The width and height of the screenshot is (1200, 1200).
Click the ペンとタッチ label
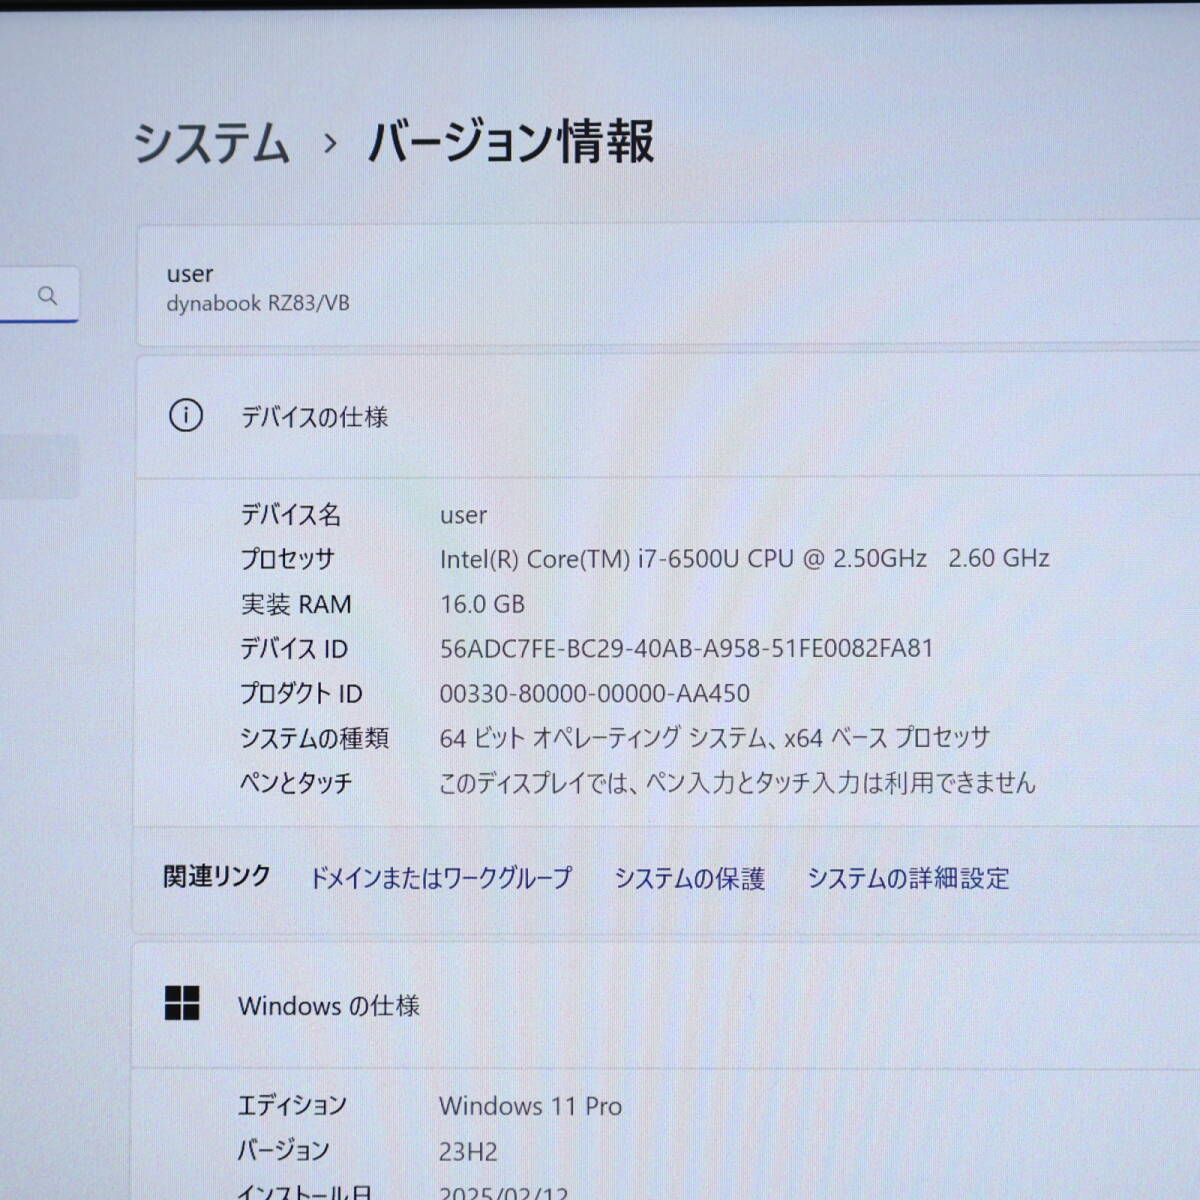click(296, 783)
